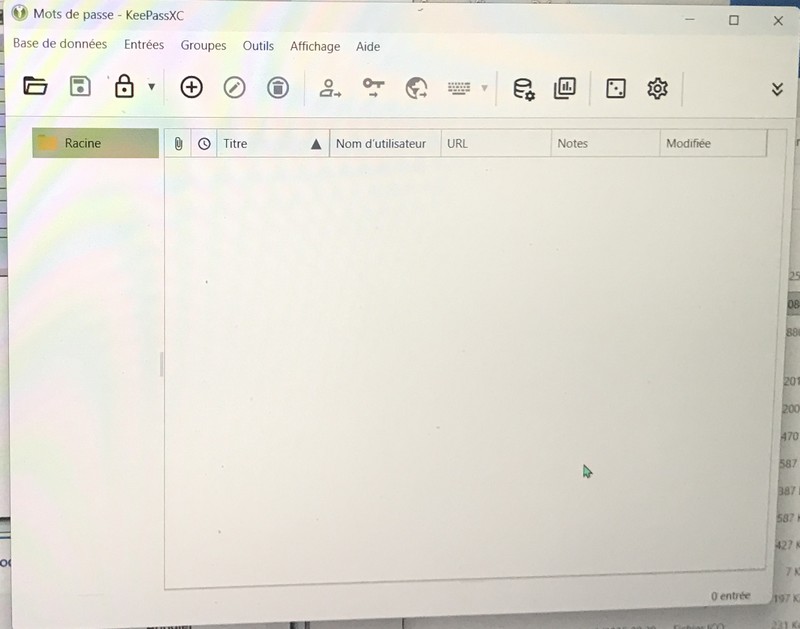
Task: Copy username to clipboard icon
Action: tap(330, 89)
